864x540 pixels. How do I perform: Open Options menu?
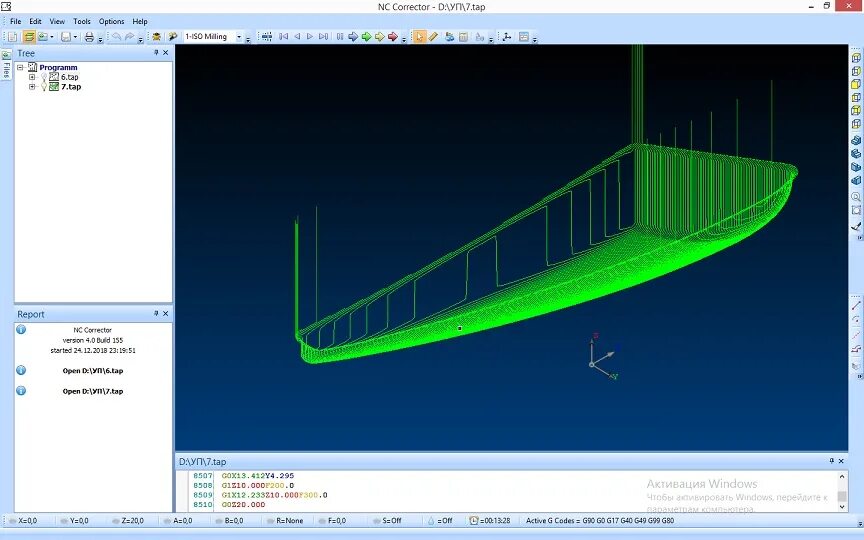pyautogui.click(x=111, y=21)
